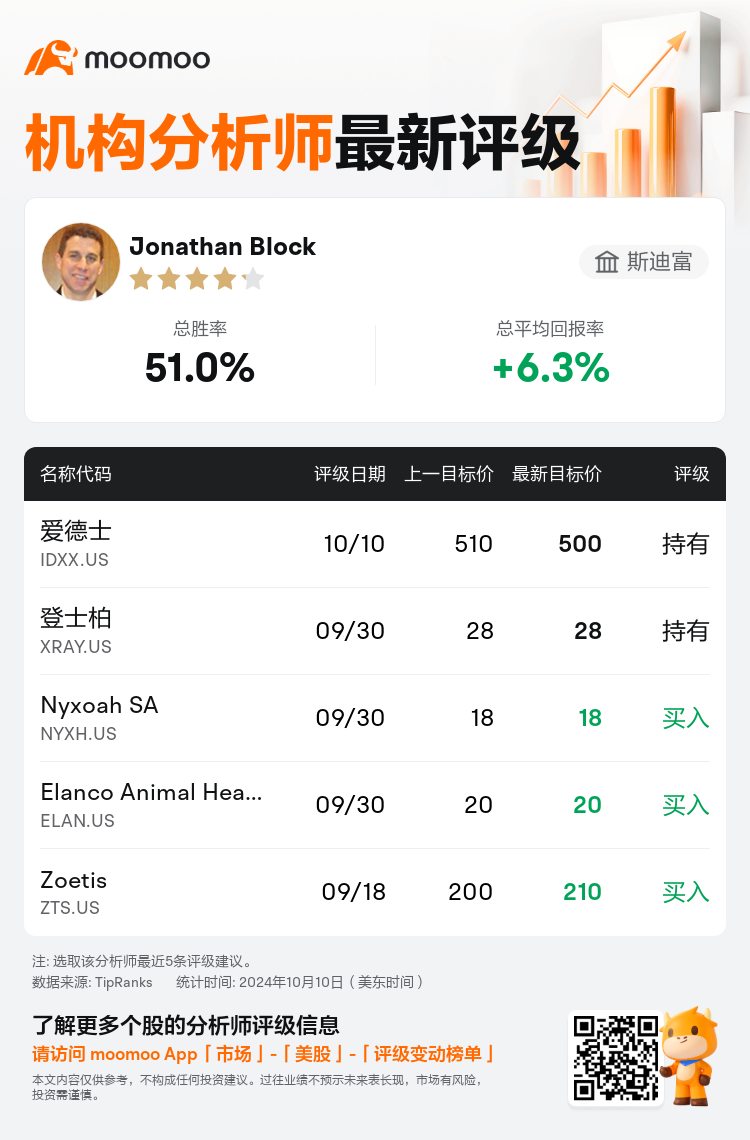This screenshot has height=1140, width=750.
Task: Open the 爱德士 IDXX.US row
Action: pos(375,544)
